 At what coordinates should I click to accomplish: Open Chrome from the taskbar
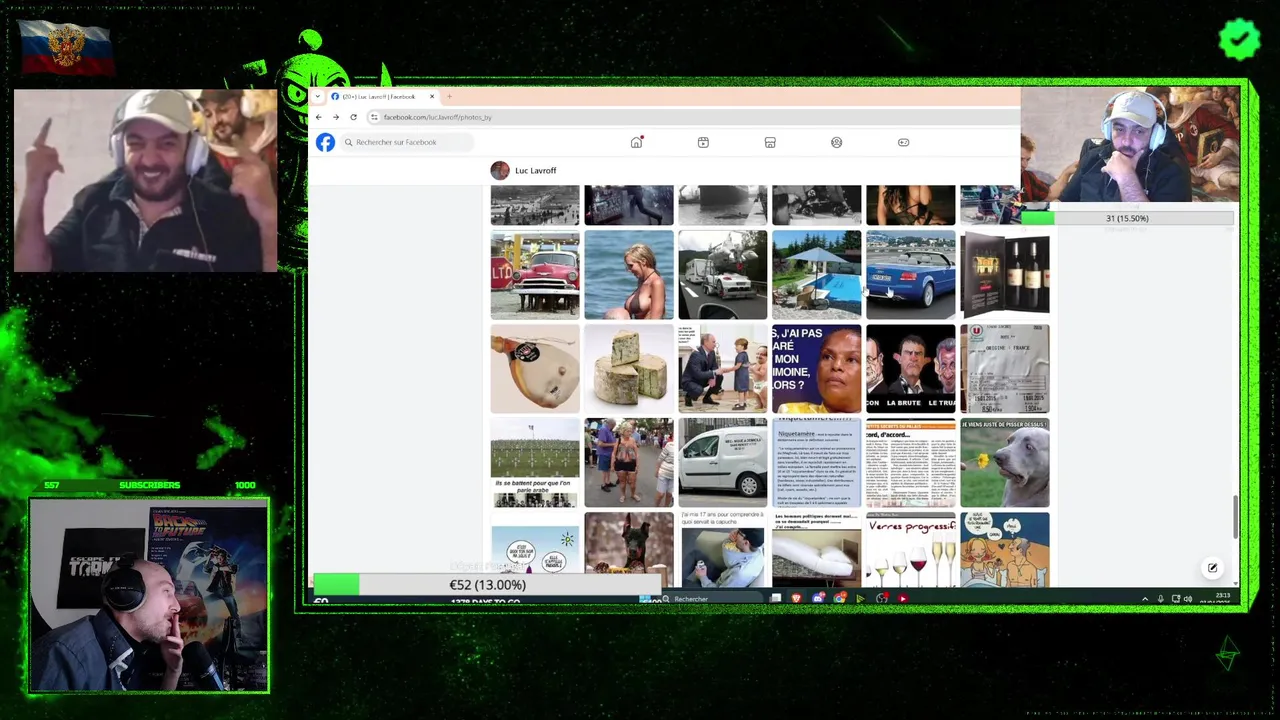click(x=839, y=599)
